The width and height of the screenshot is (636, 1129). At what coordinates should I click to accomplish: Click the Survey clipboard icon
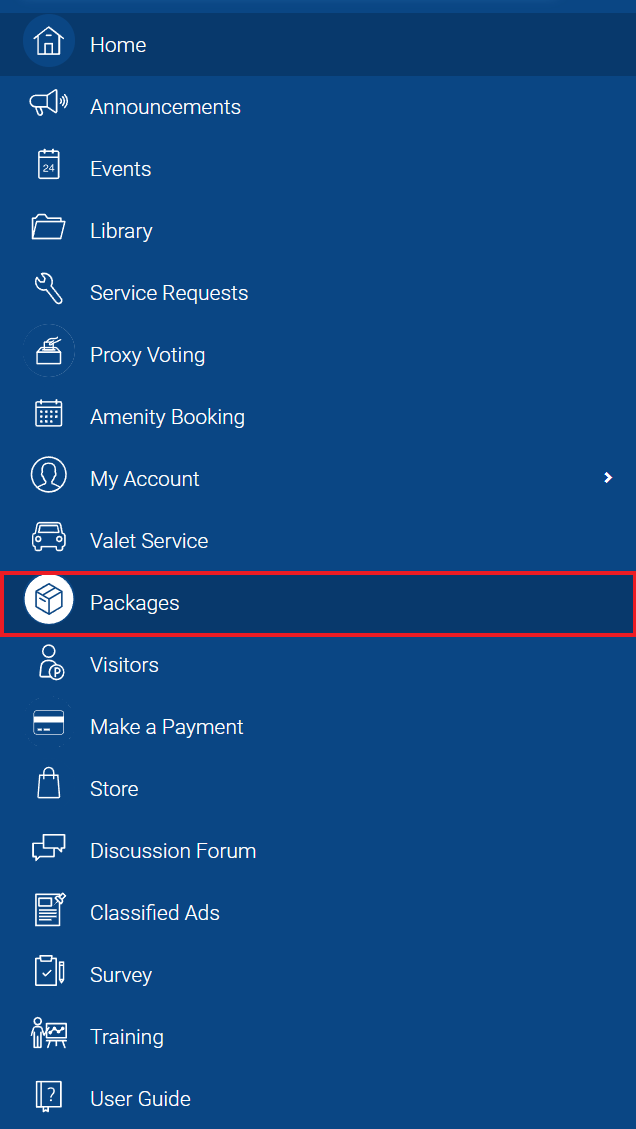[x=49, y=971]
